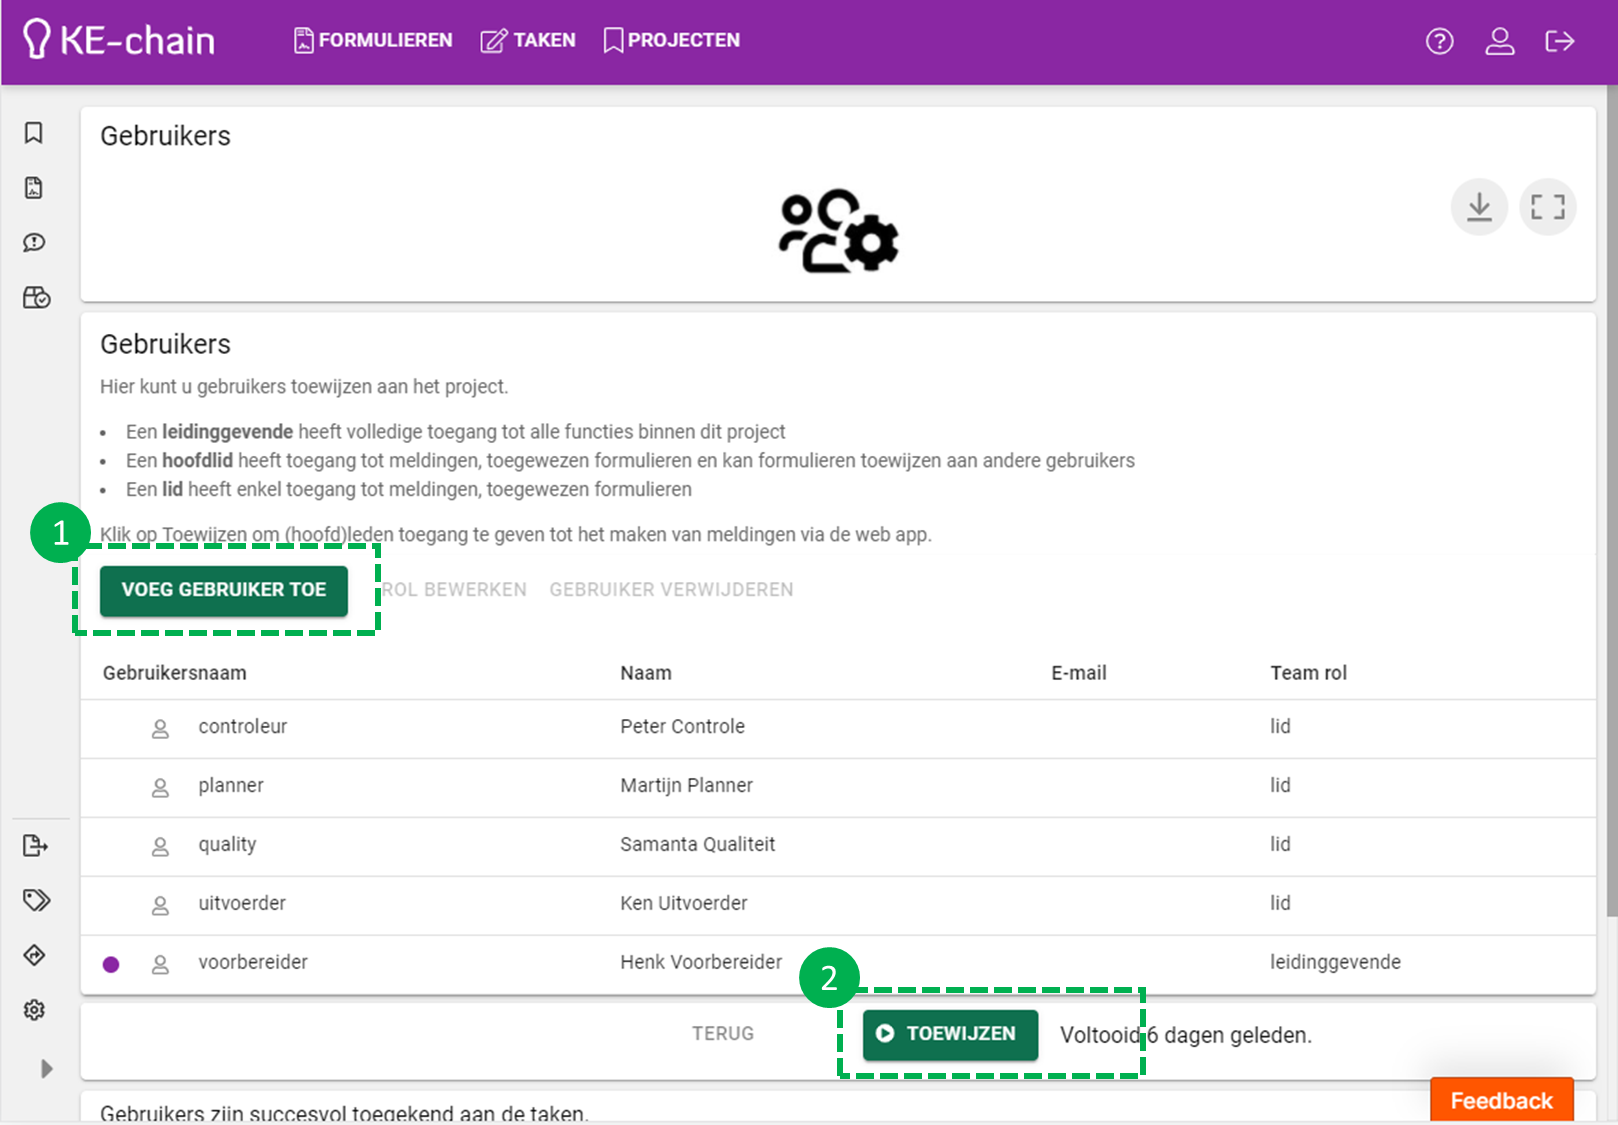Open the user account profile icon
Image resolution: width=1618 pixels, height=1125 pixels.
click(x=1499, y=41)
